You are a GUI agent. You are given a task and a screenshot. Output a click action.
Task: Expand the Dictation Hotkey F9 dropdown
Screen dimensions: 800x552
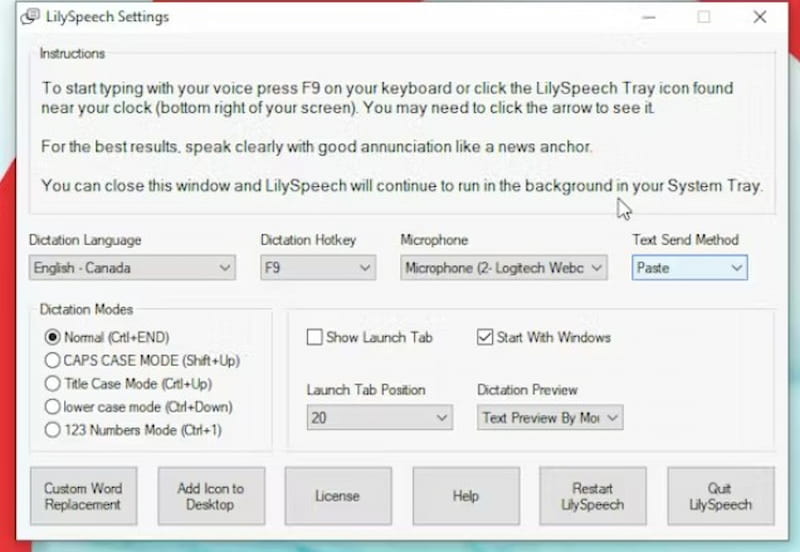(x=318, y=268)
